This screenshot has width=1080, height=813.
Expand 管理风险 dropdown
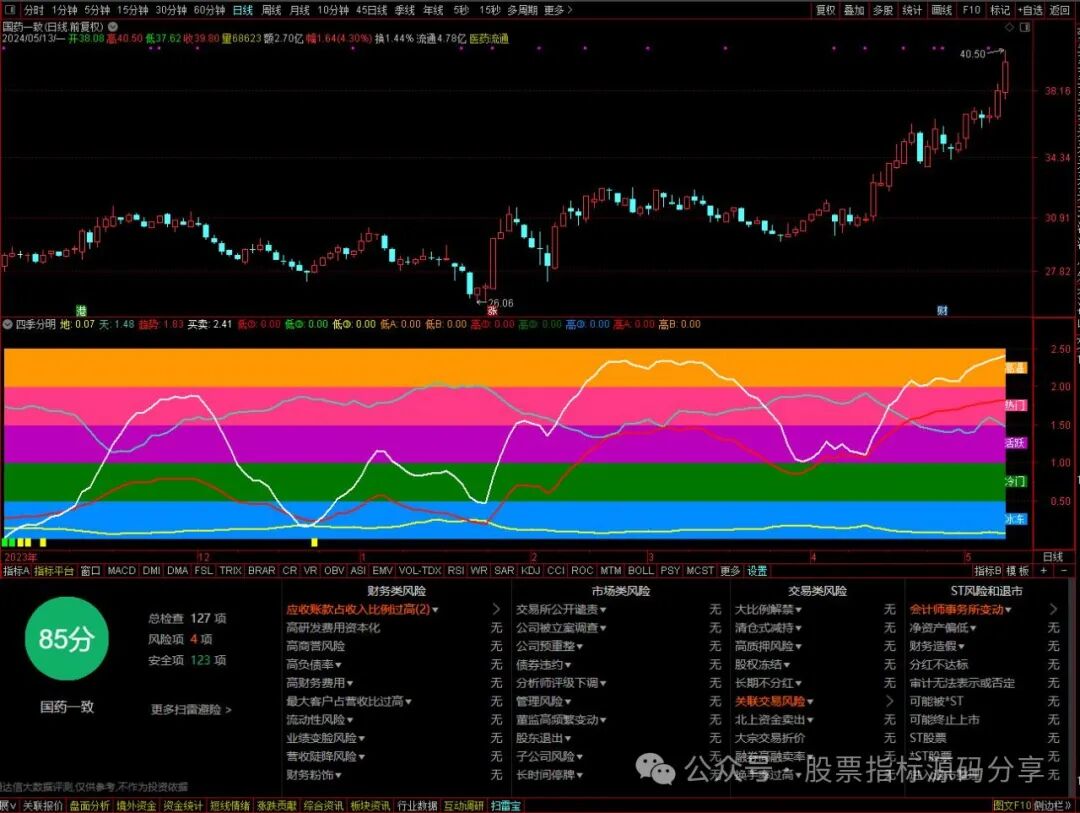pyautogui.click(x=544, y=701)
